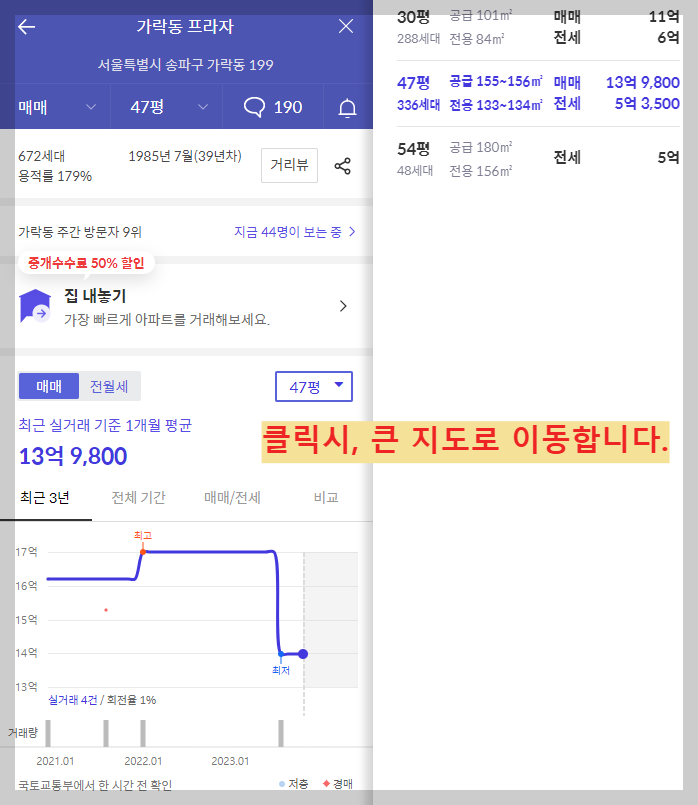Click the 1985년 7월(39년차) build date text

pyautogui.click(x=185, y=156)
